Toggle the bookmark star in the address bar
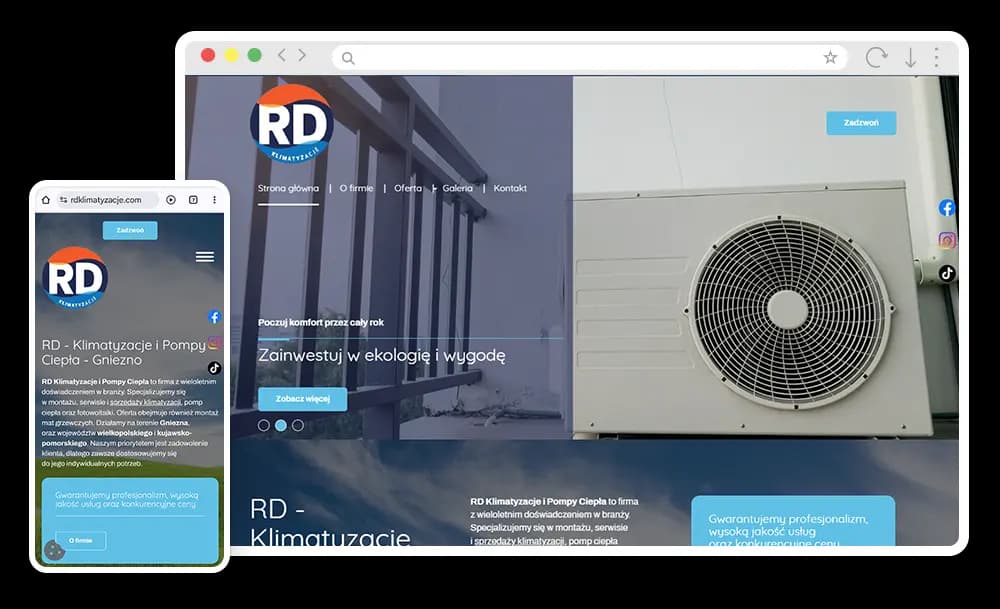 (831, 58)
